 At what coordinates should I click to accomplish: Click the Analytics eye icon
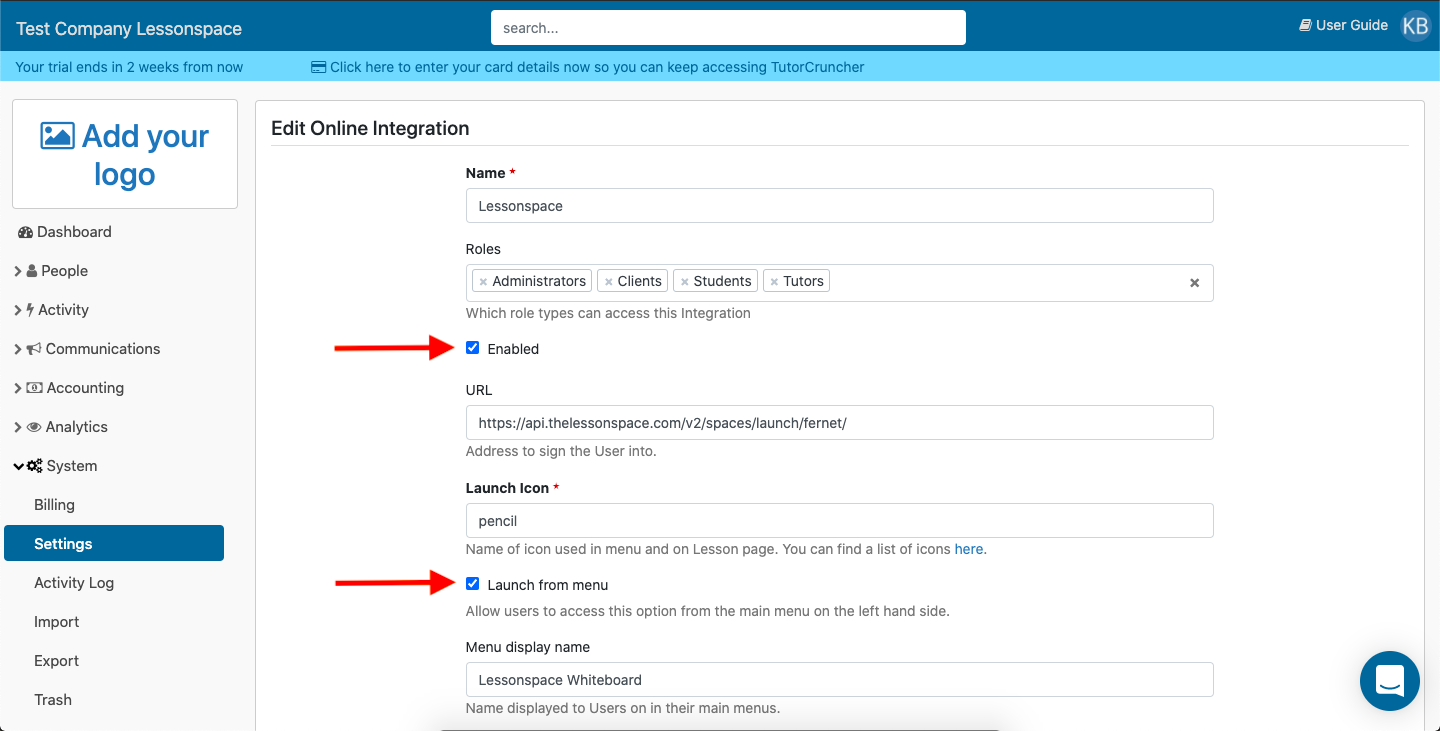tap(34, 427)
